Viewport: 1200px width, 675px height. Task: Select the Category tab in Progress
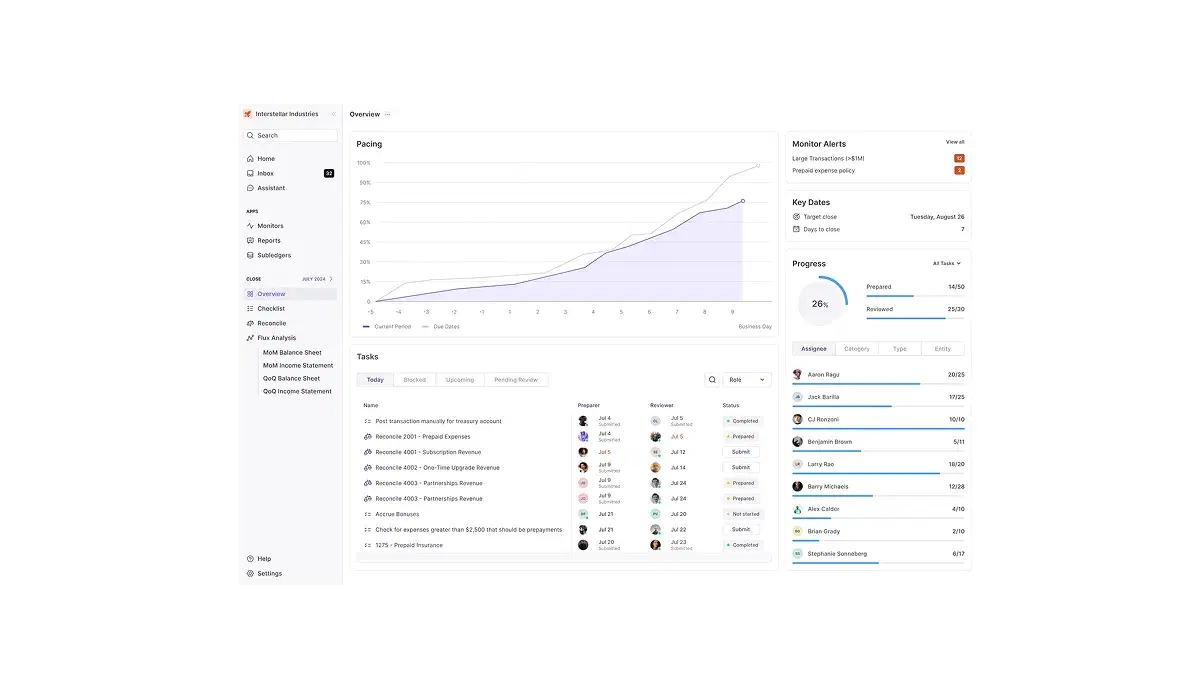click(x=857, y=349)
